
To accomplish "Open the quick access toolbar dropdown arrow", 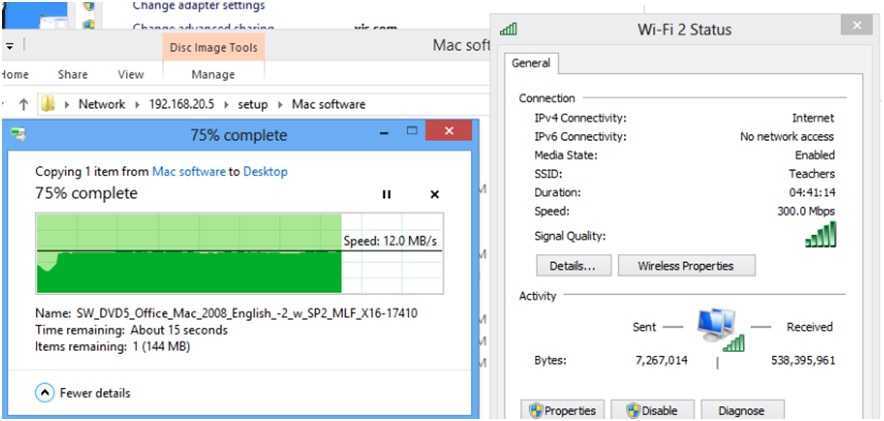I will pyautogui.click(x=10, y=47).
